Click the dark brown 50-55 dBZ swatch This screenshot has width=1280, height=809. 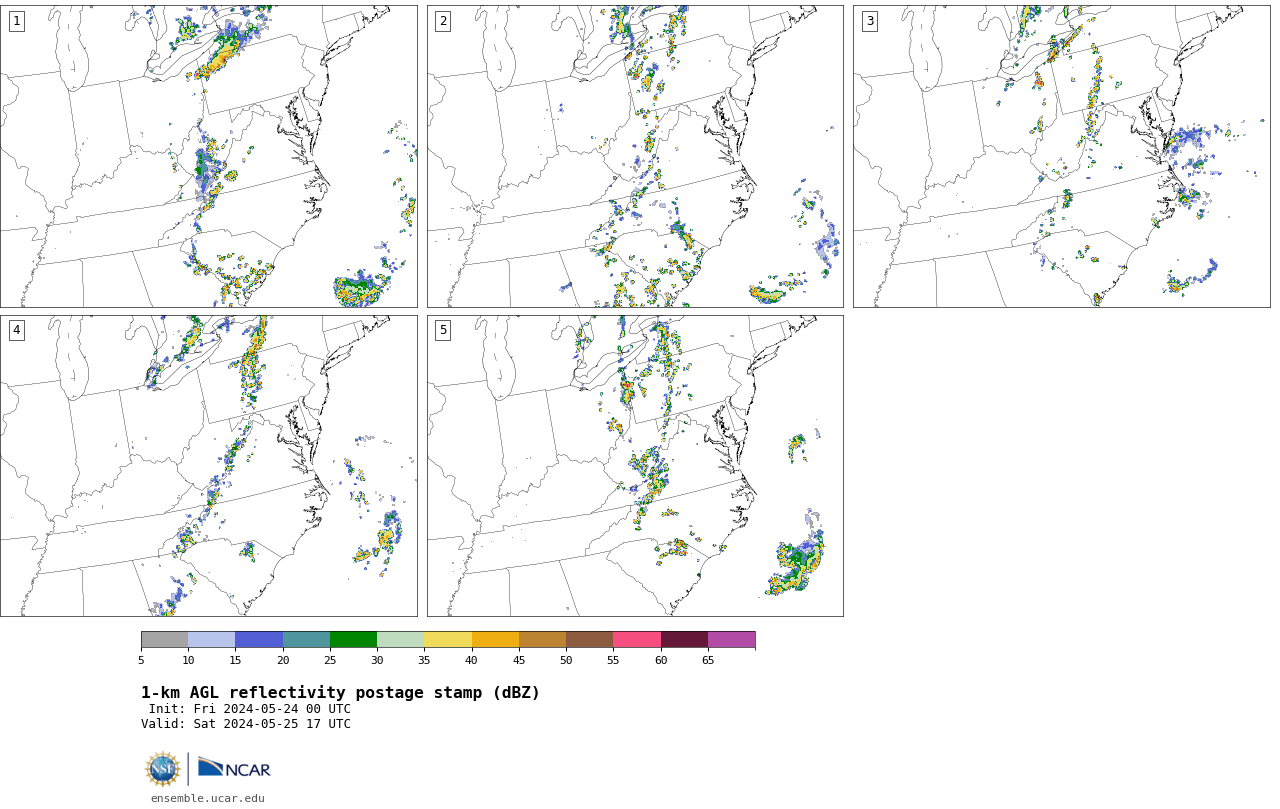point(589,640)
